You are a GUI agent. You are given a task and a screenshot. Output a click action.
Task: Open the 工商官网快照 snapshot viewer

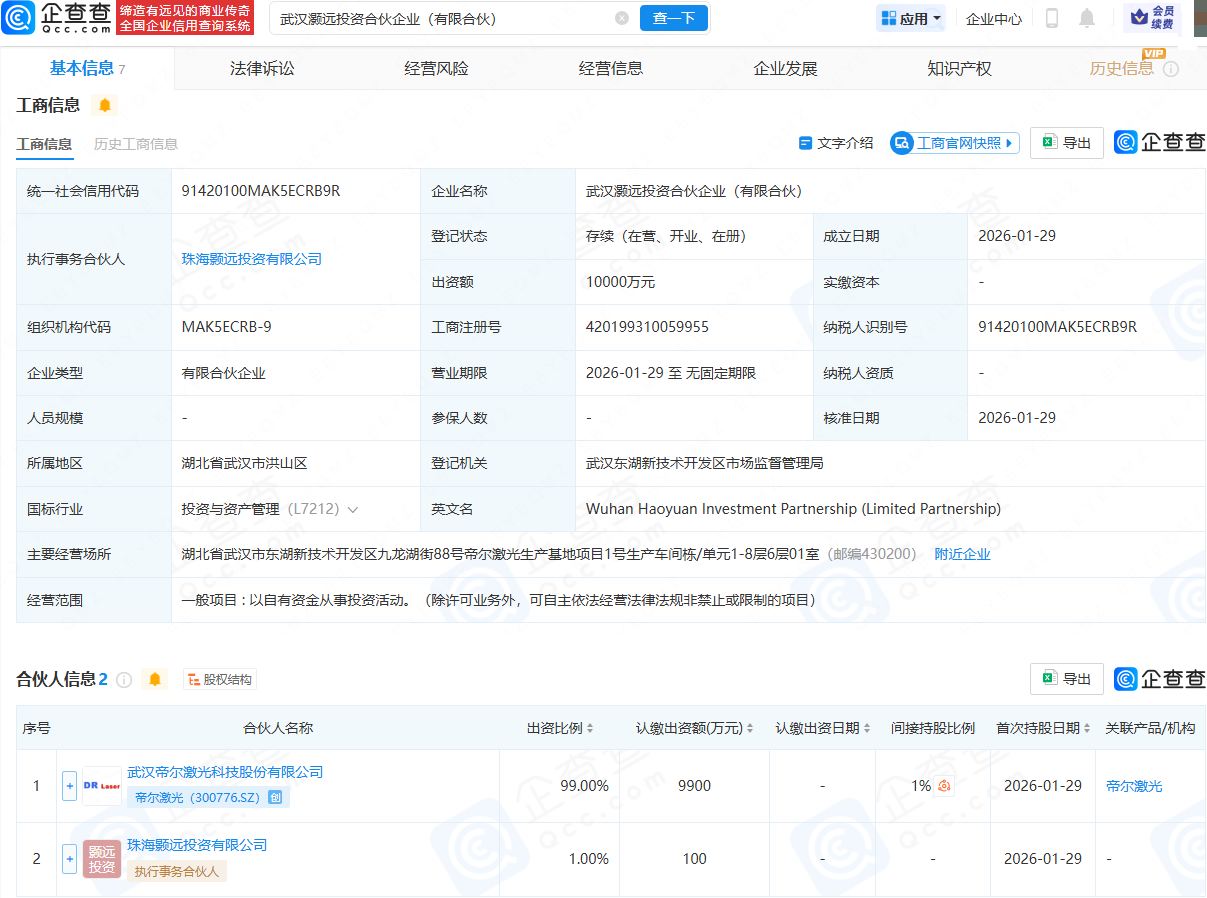(953, 143)
